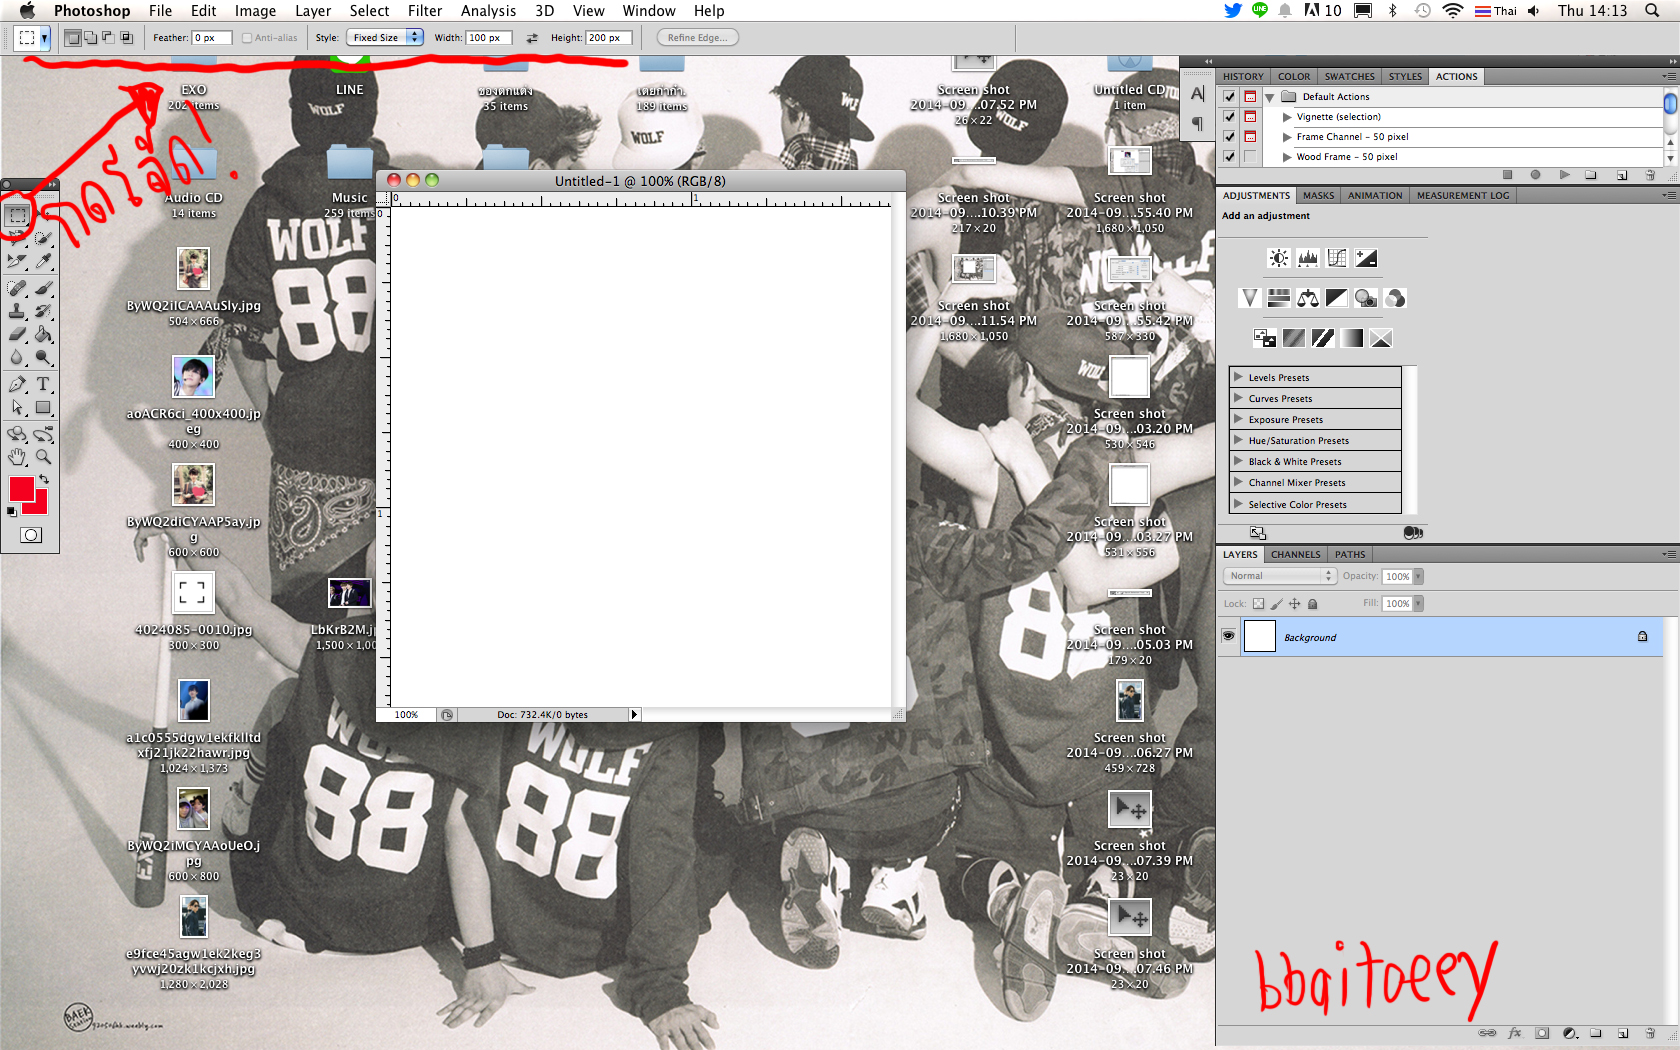Screen dimensions: 1680x1050
Task: Pick the Clone Stamp tool
Action: click(18, 312)
